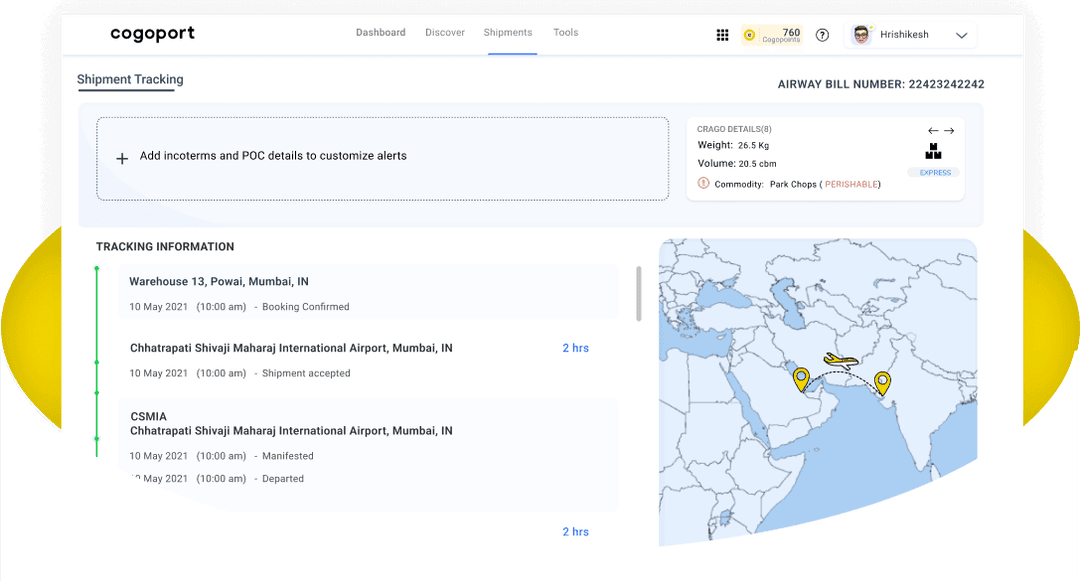This screenshot has height=581, width=1080.
Task: Go to next cargo detail using right arrow
Action: [x=949, y=131]
